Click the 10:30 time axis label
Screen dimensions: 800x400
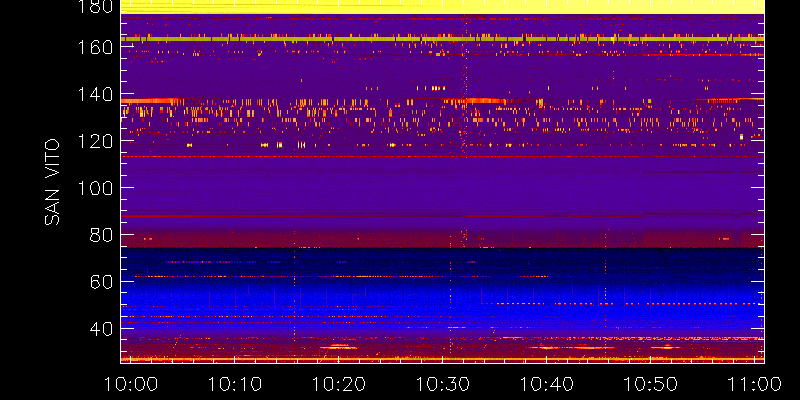point(443,384)
